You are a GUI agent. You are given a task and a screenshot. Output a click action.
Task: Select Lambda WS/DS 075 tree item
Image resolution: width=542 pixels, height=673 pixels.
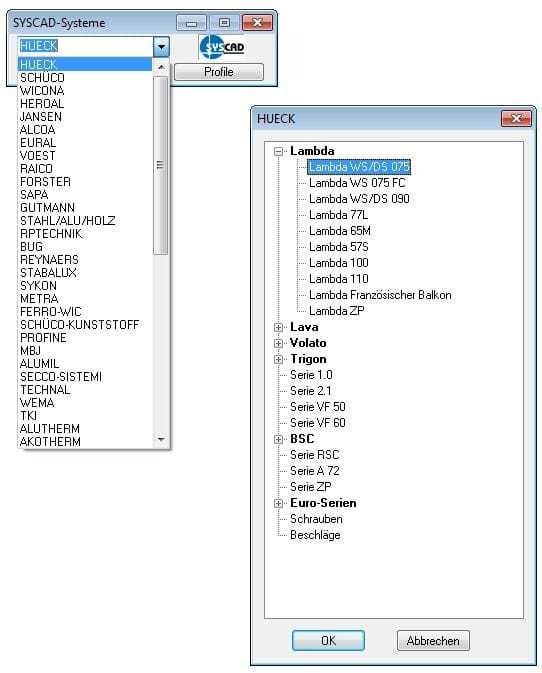tap(359, 167)
